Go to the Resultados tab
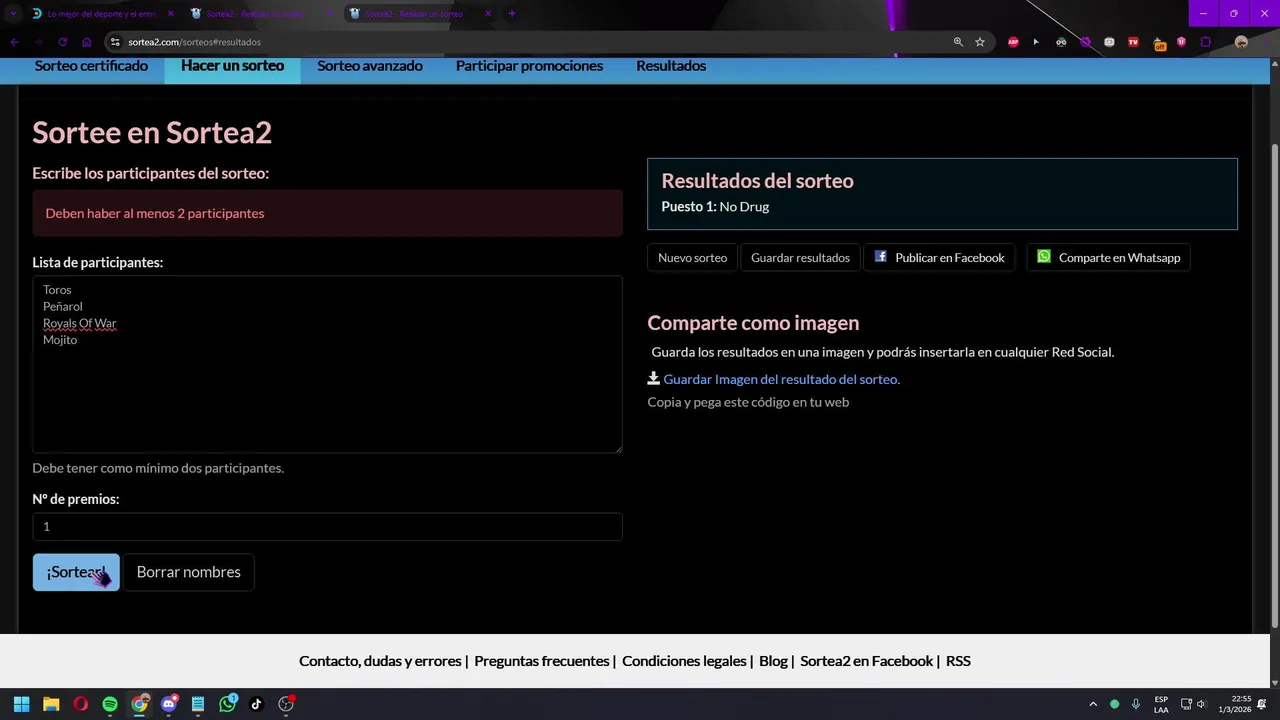 click(x=671, y=66)
